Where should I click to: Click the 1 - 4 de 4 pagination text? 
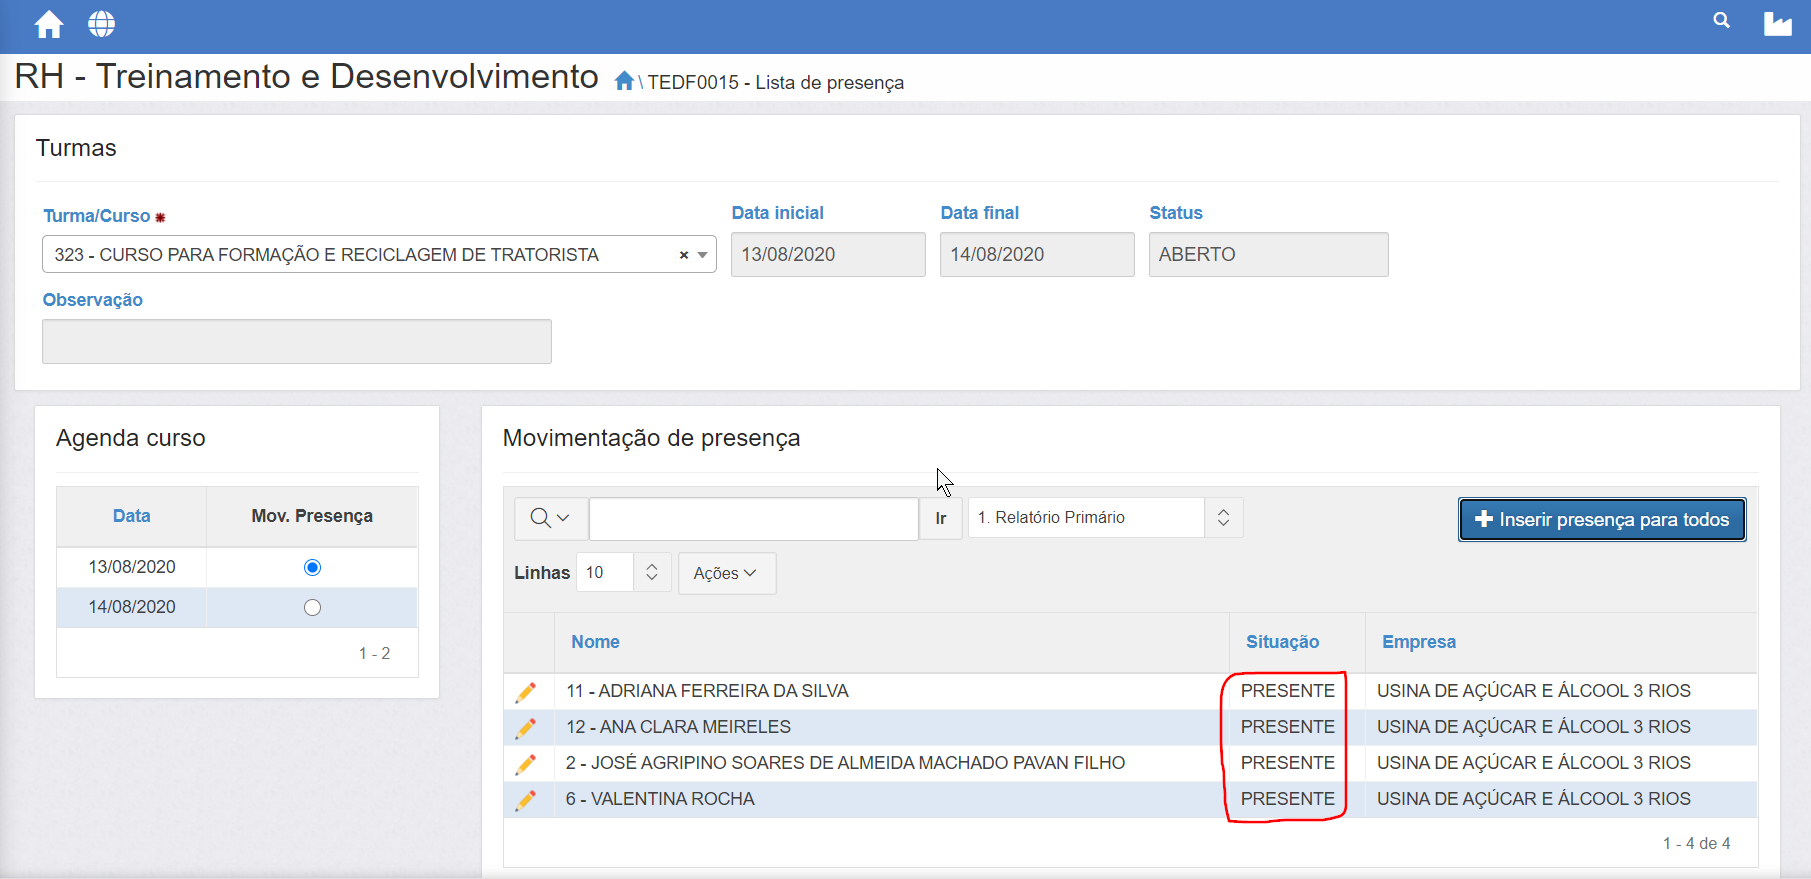[x=1696, y=843]
